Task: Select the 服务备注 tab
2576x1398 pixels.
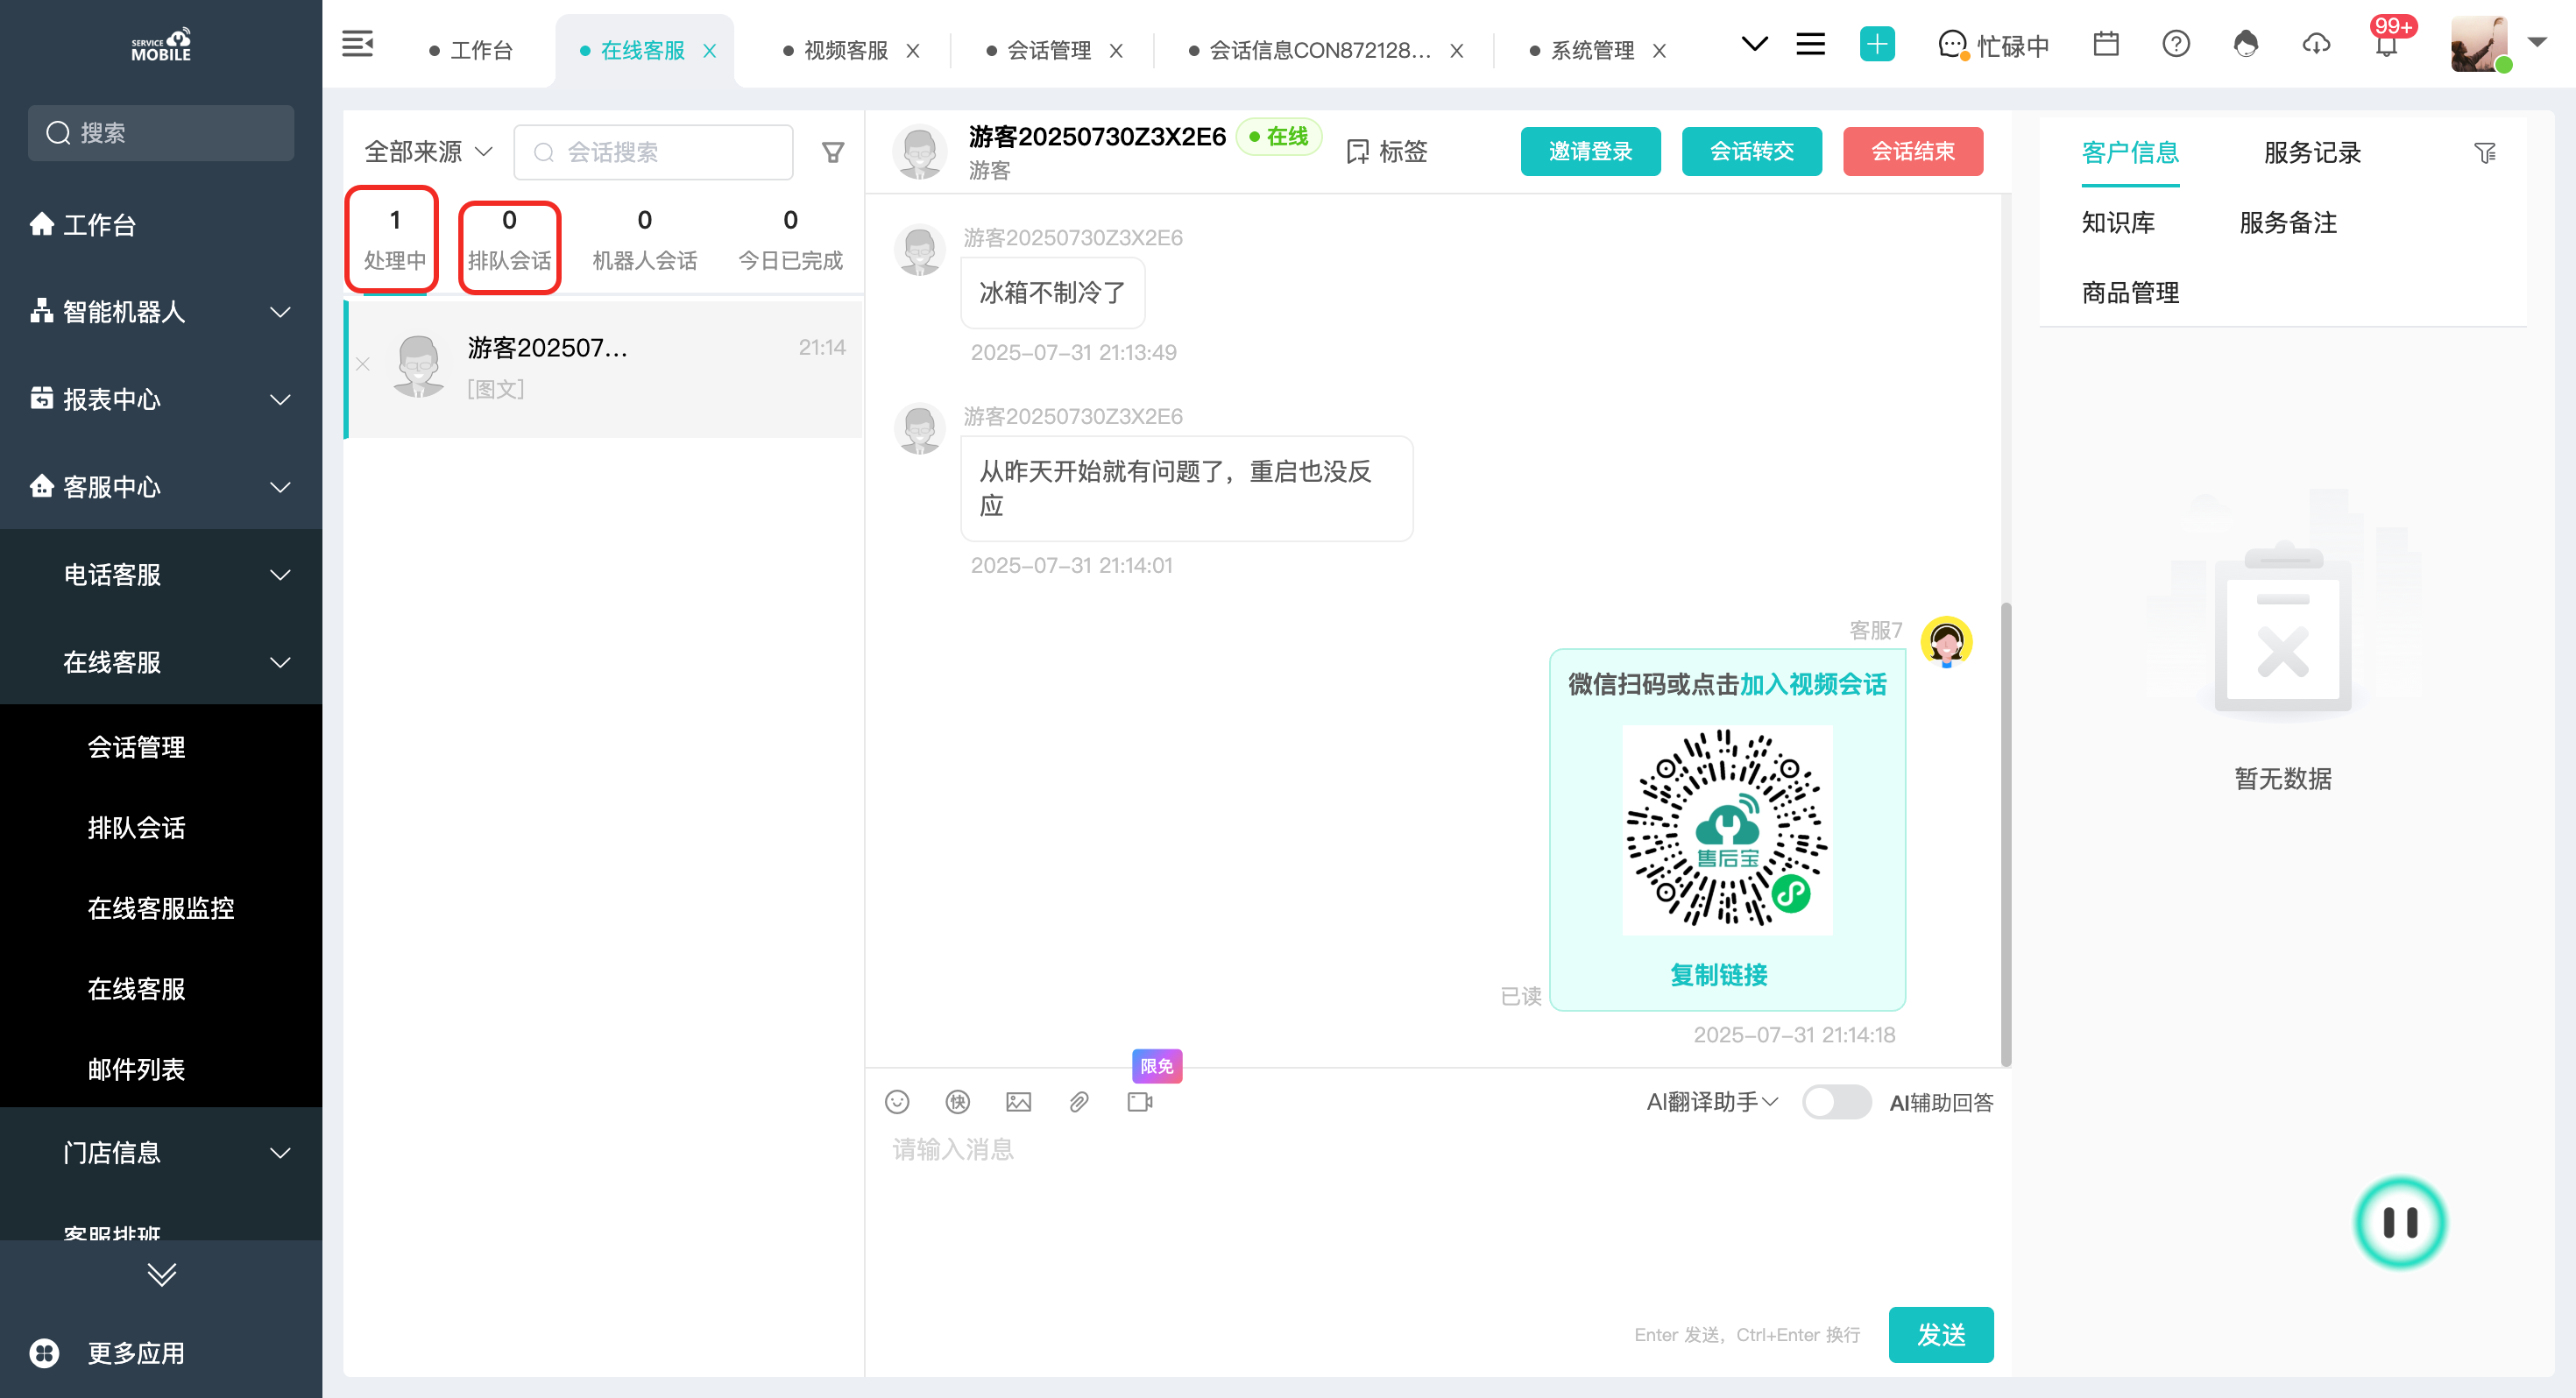Action: (2288, 223)
